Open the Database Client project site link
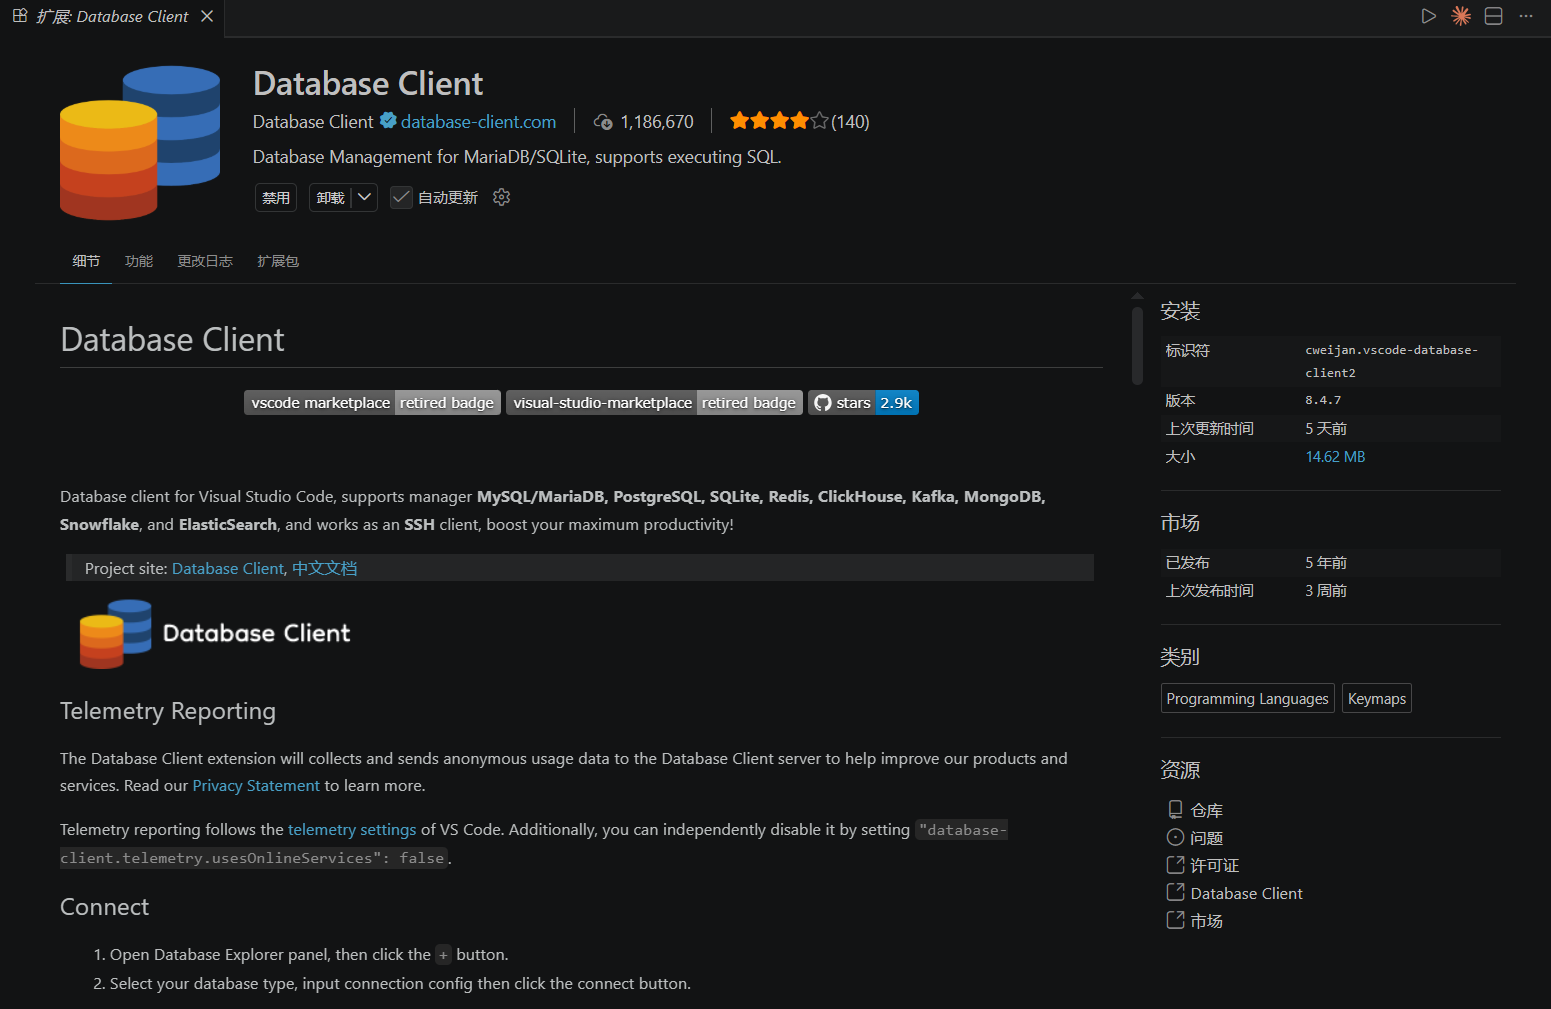Image resolution: width=1551 pixels, height=1009 pixels. [228, 568]
